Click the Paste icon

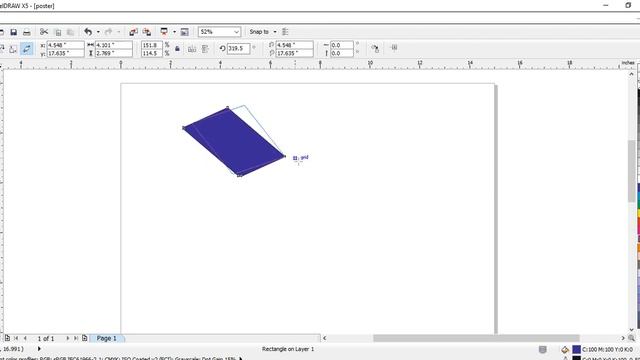[x=70, y=32]
